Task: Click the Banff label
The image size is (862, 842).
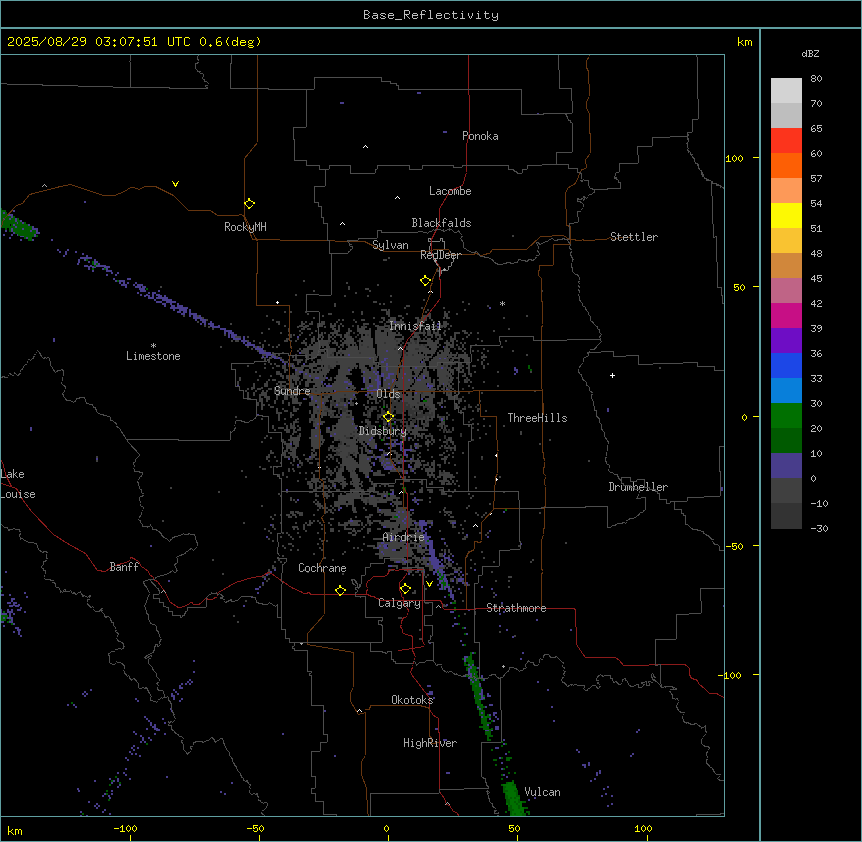Action: [x=124, y=567]
